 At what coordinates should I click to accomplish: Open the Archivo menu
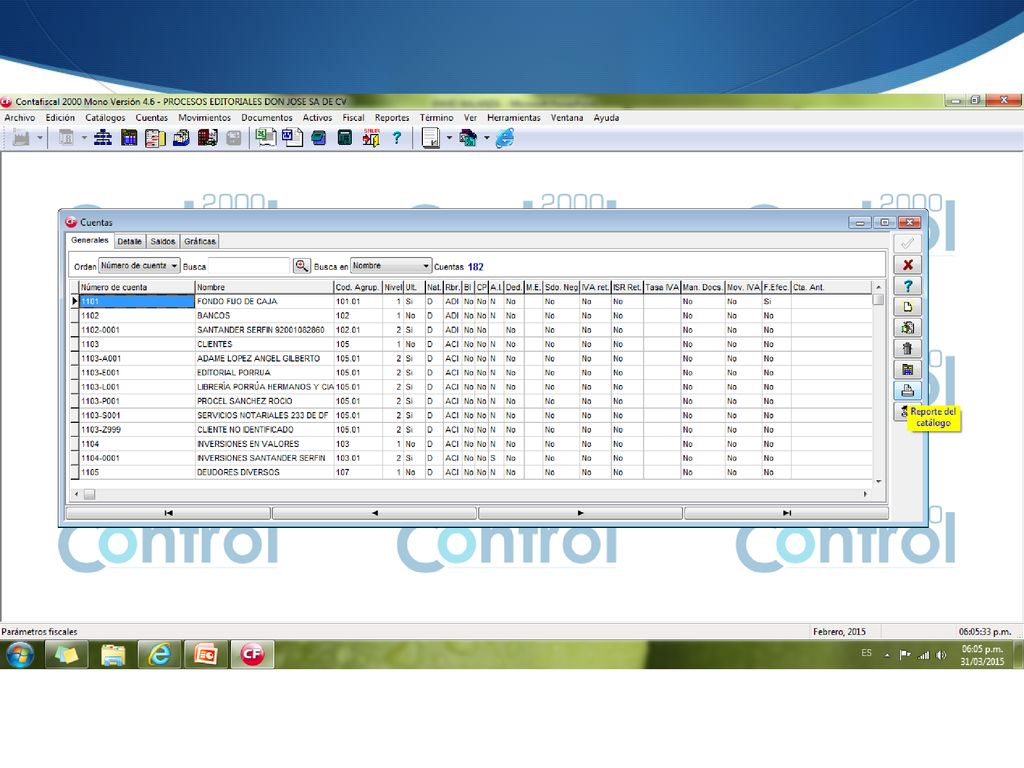[x=20, y=118]
